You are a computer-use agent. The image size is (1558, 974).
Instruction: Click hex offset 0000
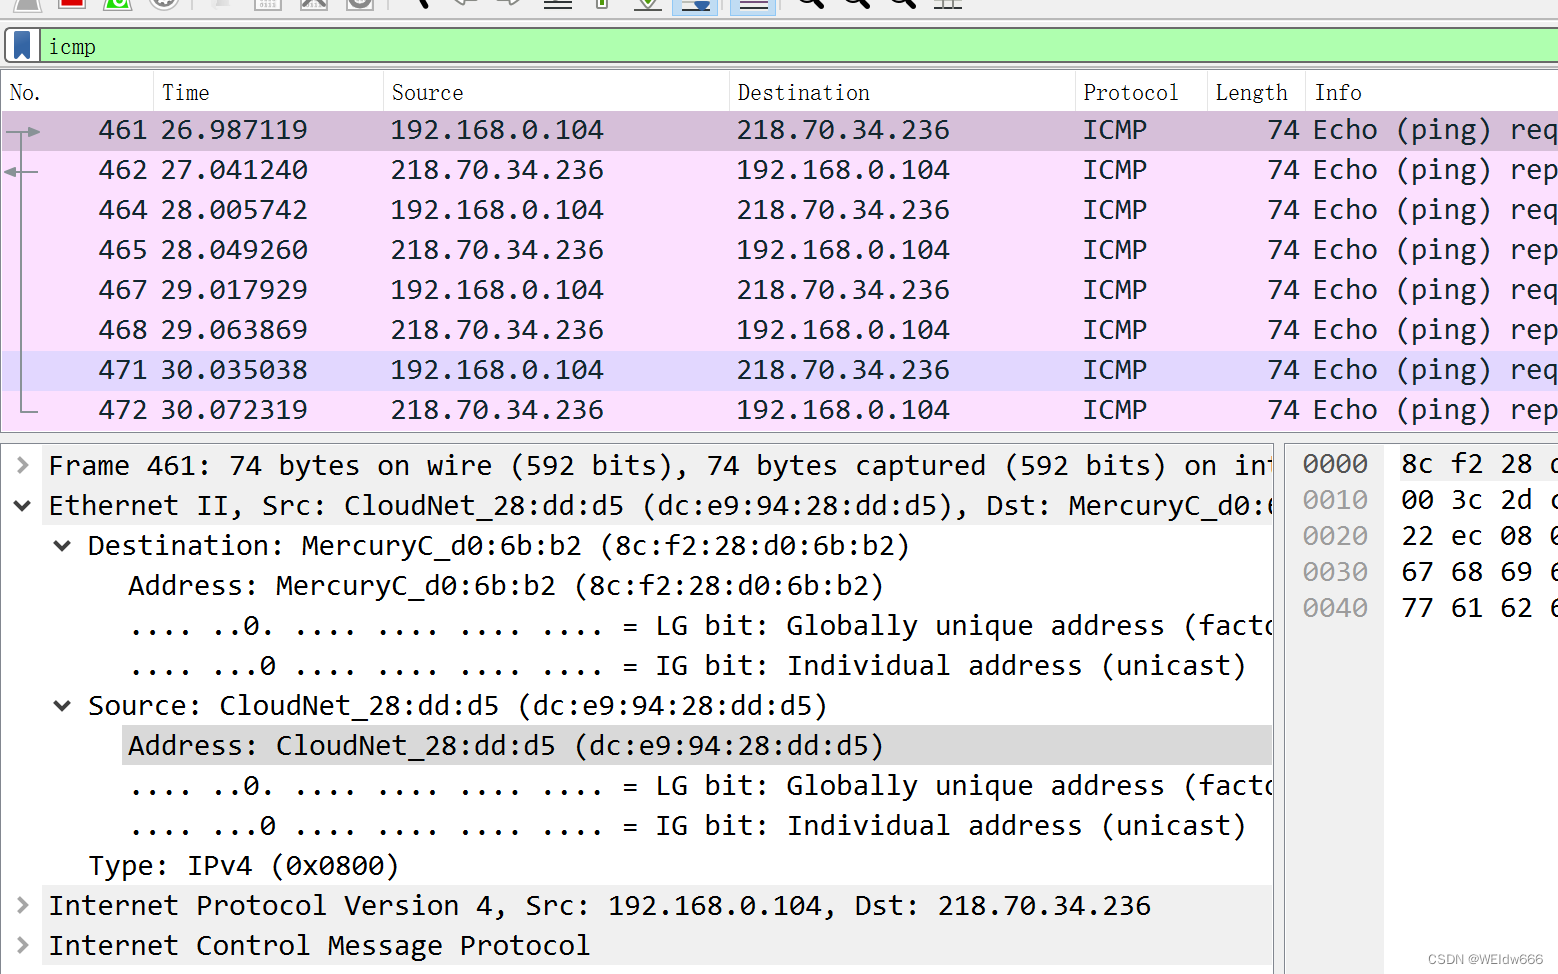pos(1335,464)
